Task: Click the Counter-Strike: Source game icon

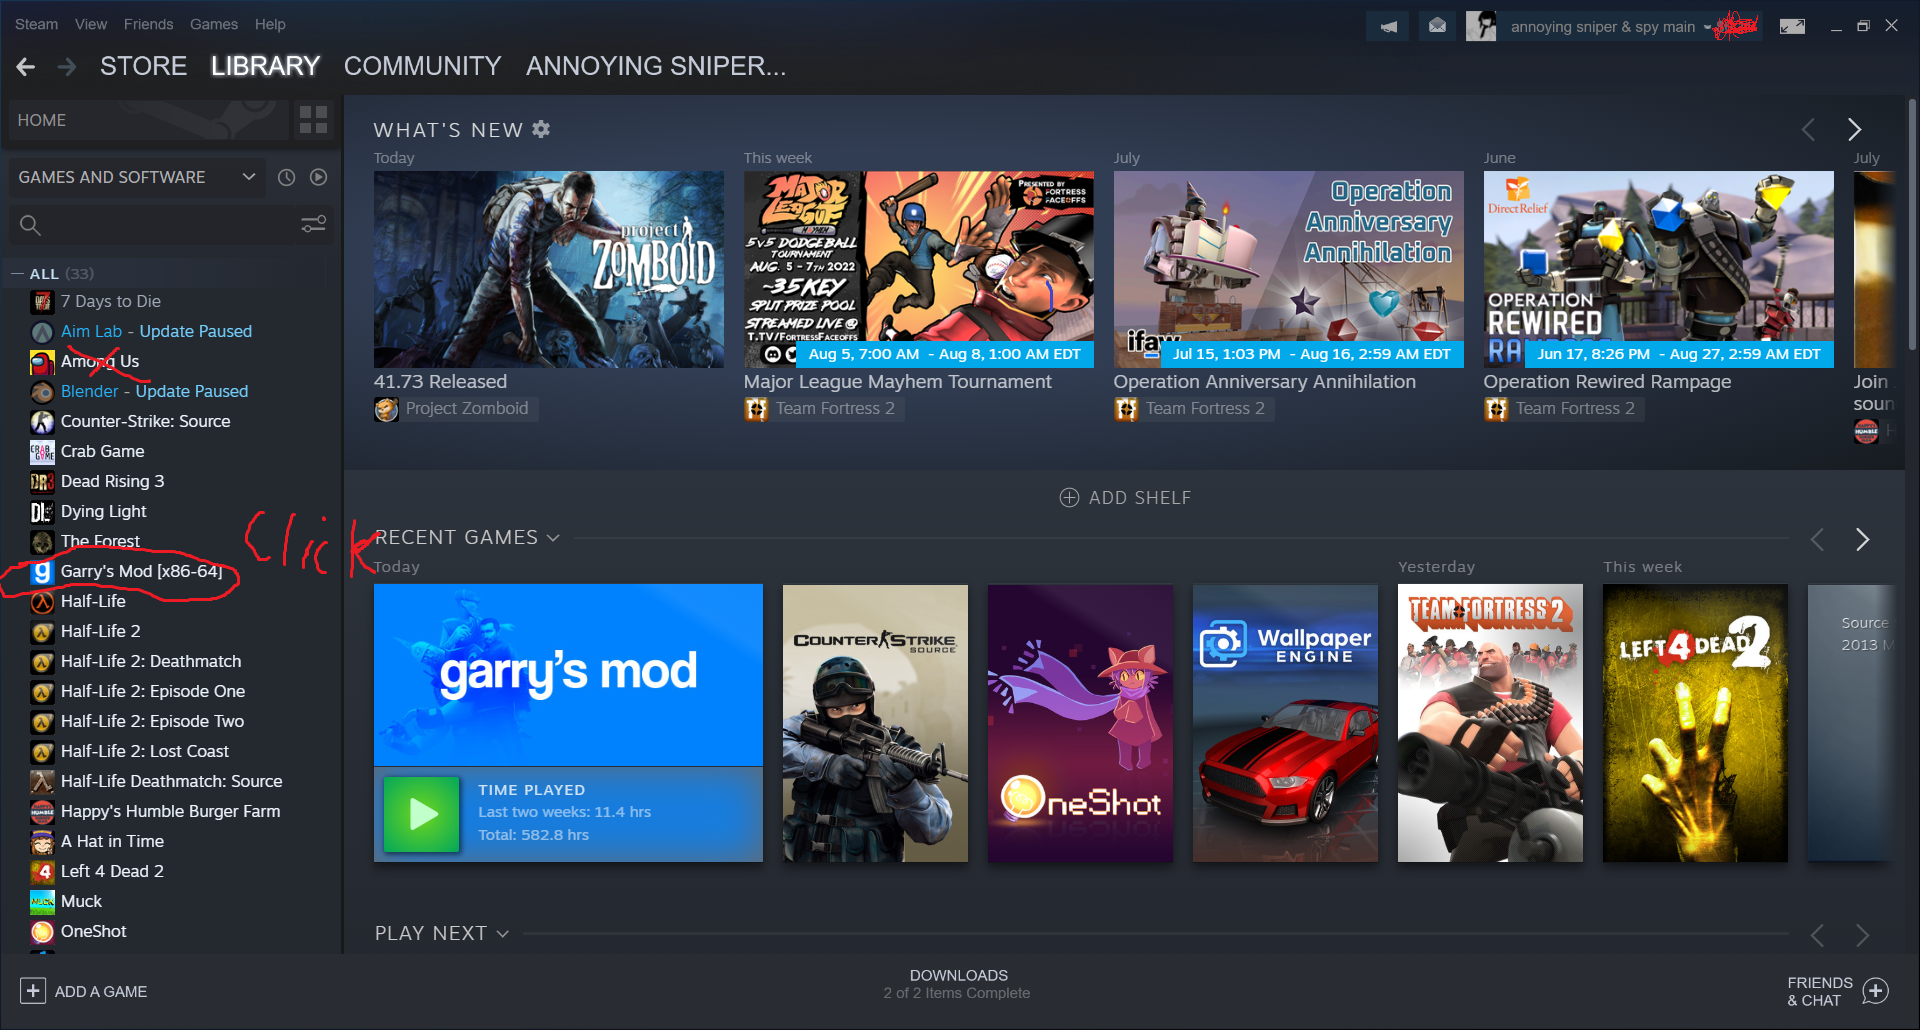Action: coord(42,422)
